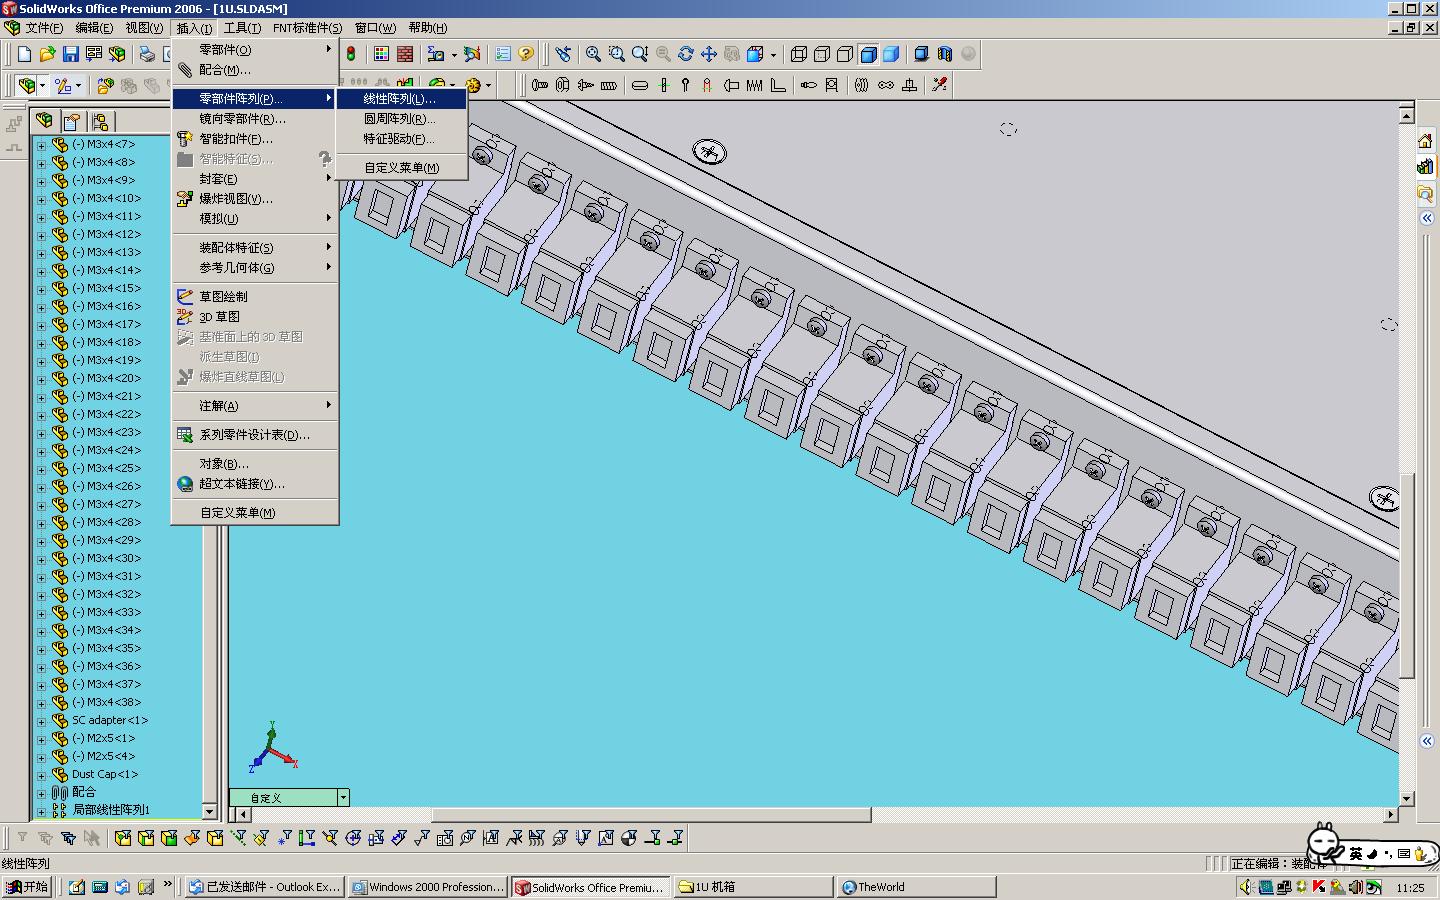
Task: Open the Design Library task pane icon
Action: tap(1426, 166)
